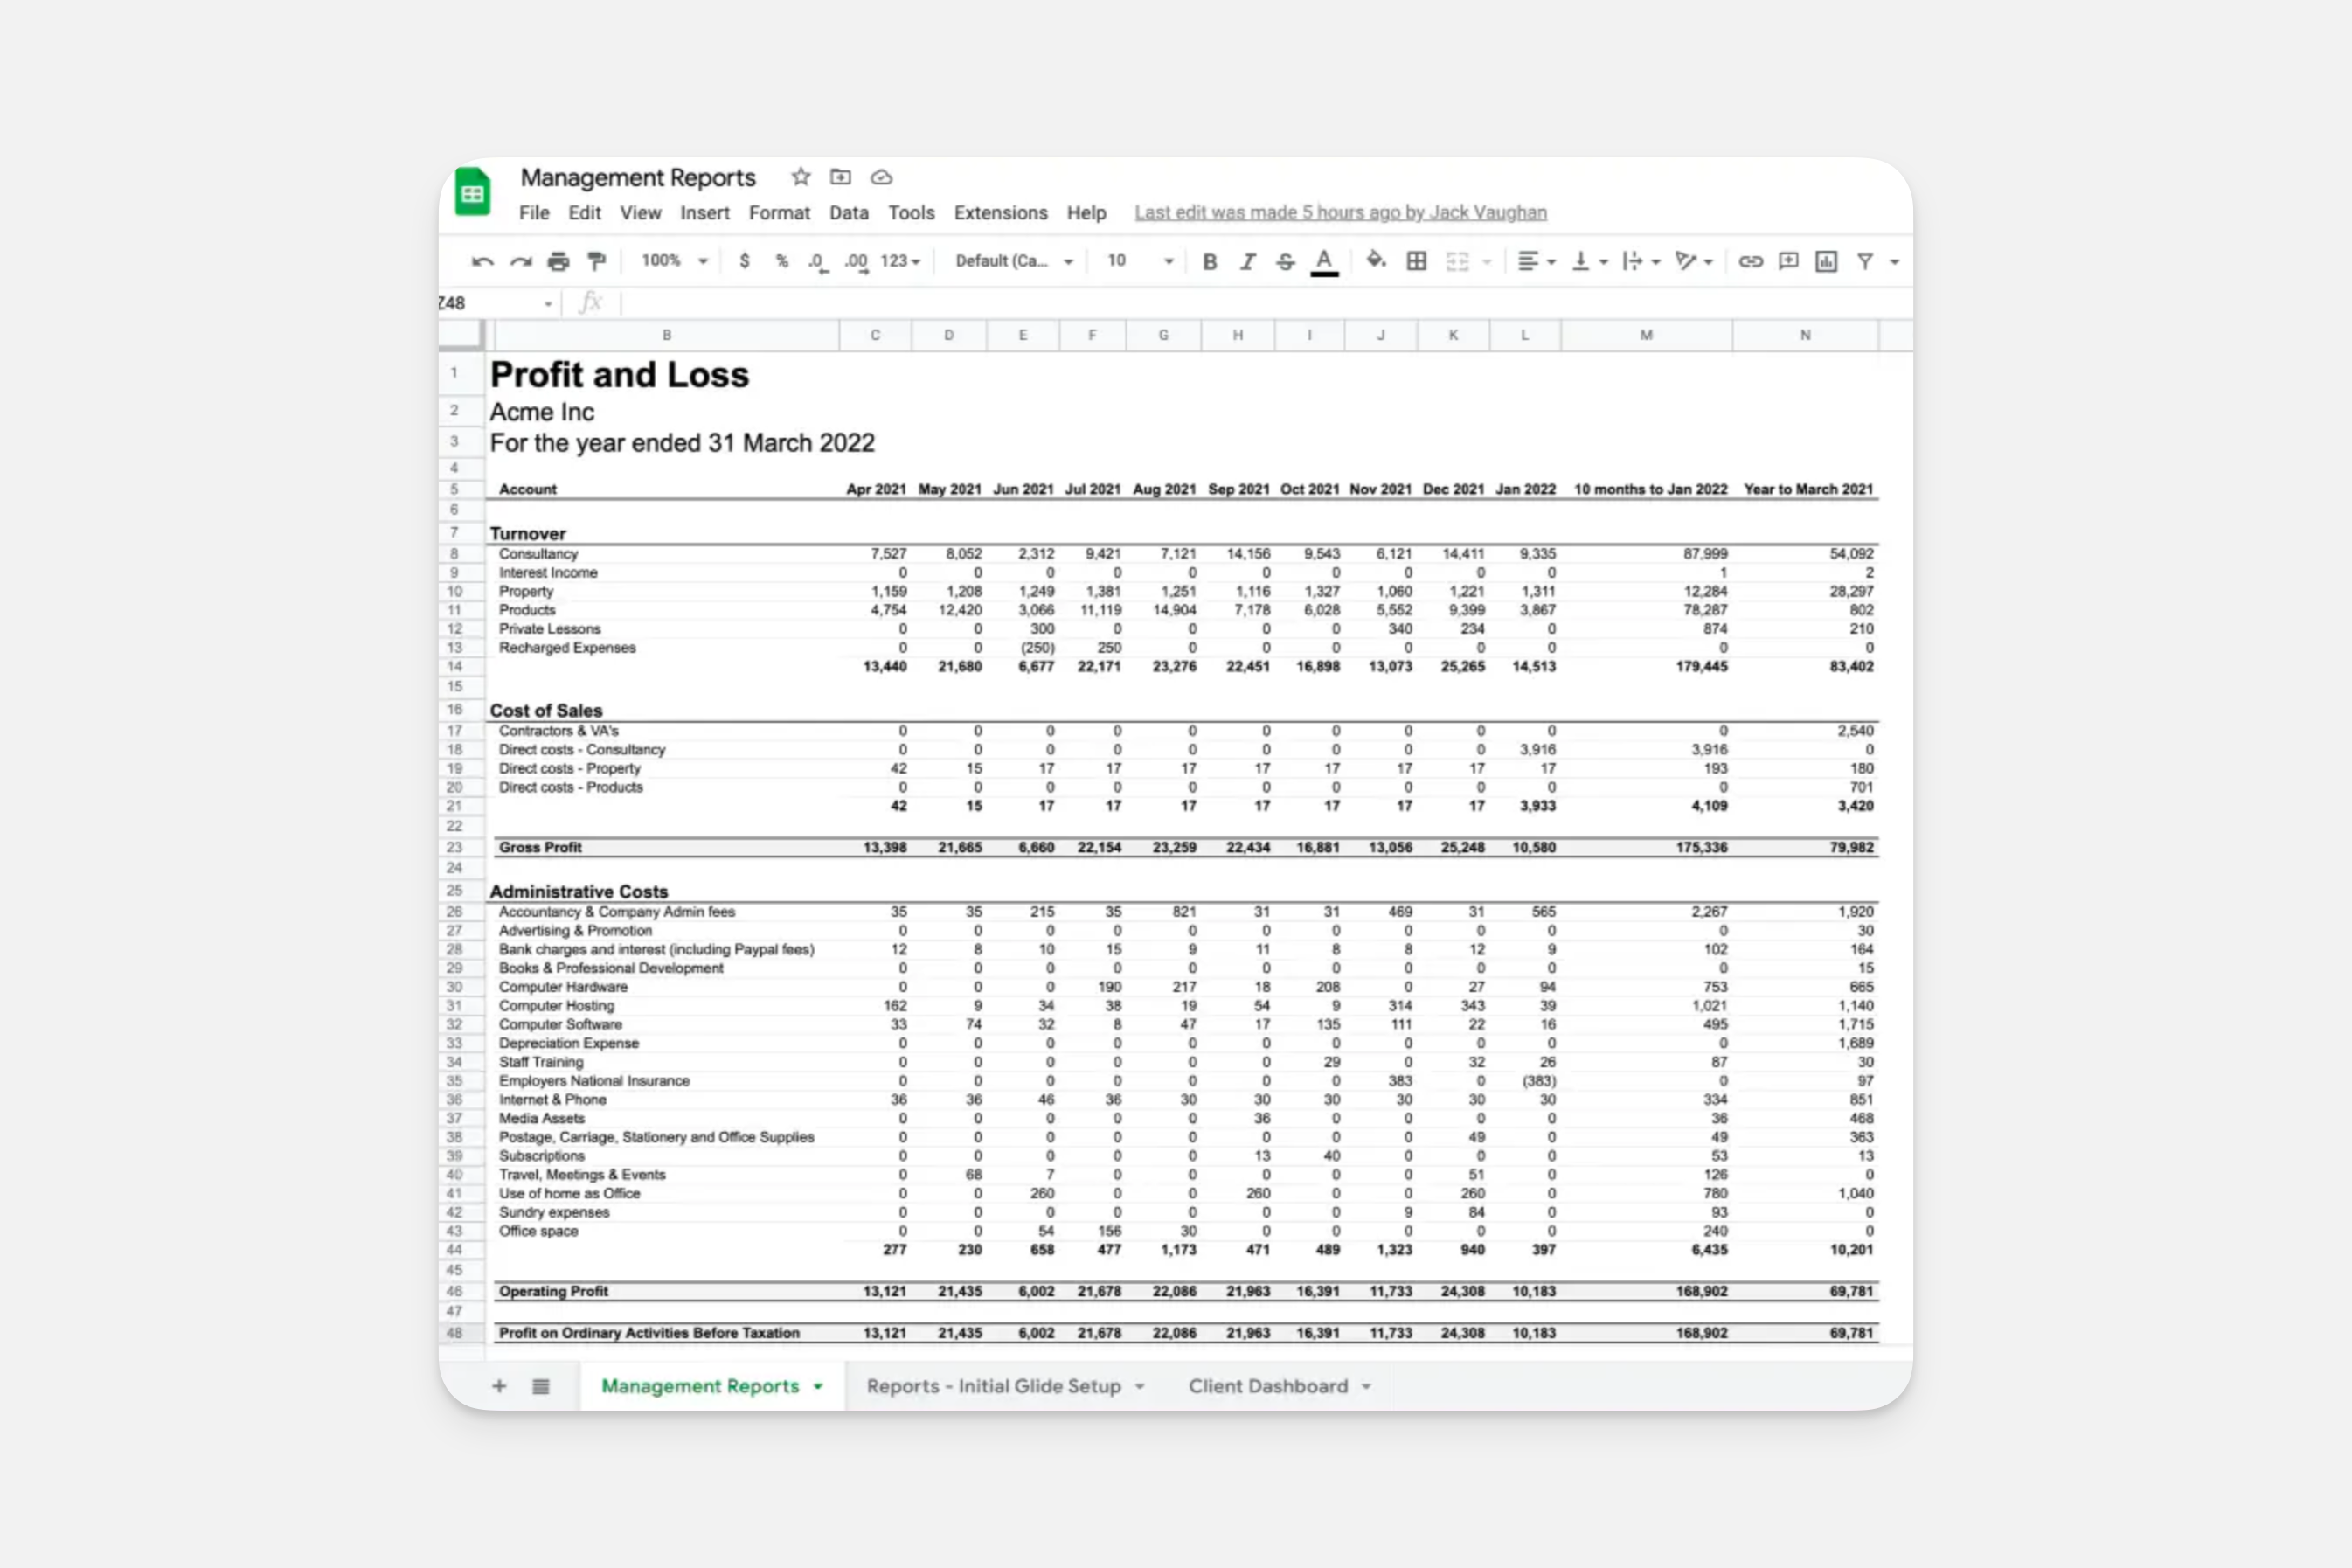Check the cloud save status icon
2352x1568 pixels.
881,177
